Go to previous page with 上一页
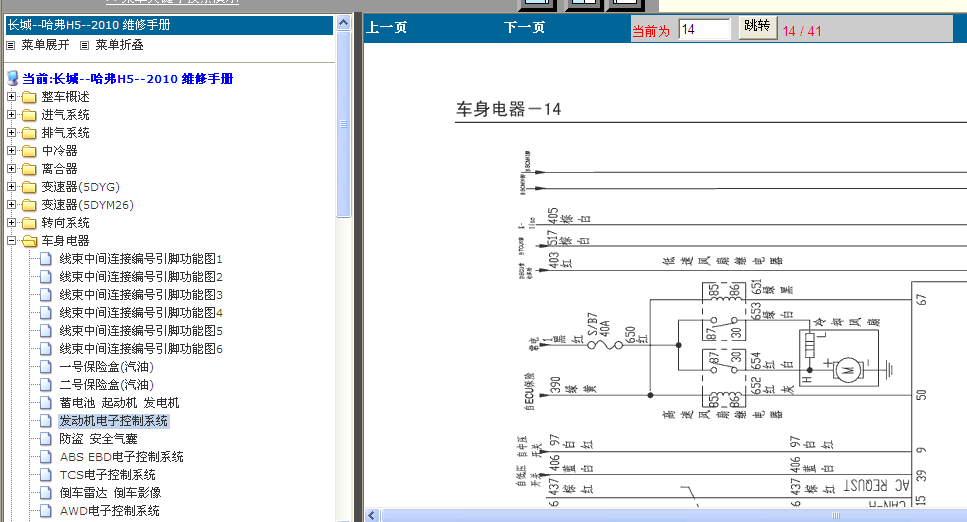Image resolution: width=967 pixels, height=522 pixels. 387,27
